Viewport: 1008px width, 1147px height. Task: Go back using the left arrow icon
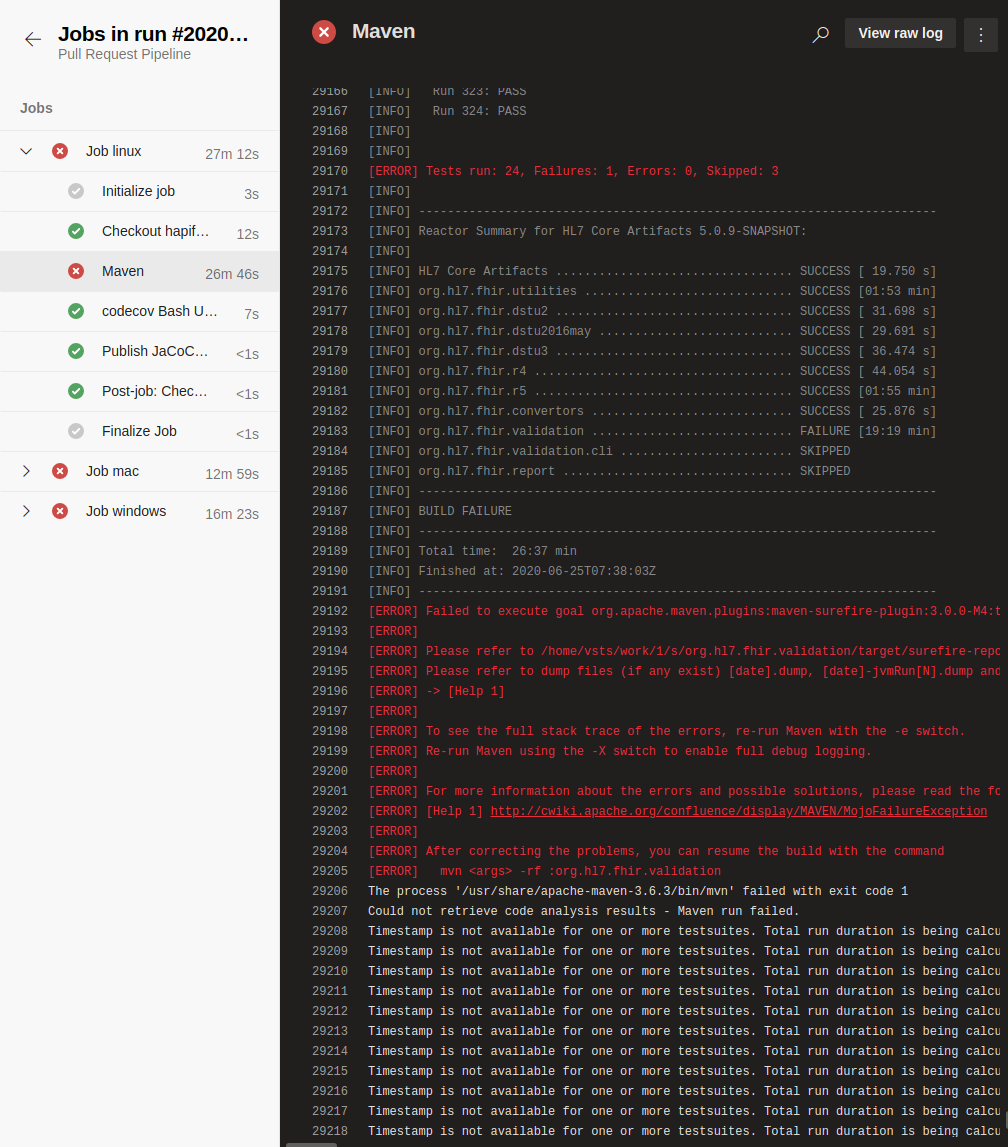pyautogui.click(x=33, y=40)
